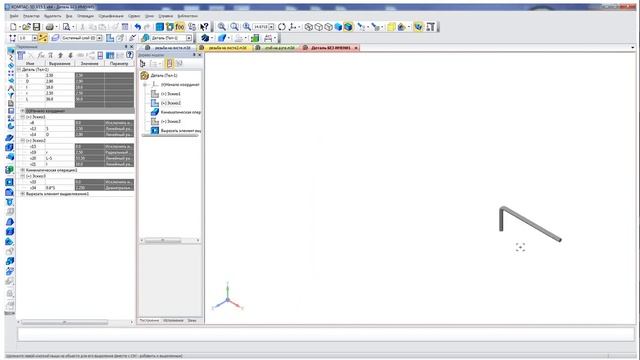This screenshot has height=360, width=640.
Task: Click the bent rod 3D model in viewport
Action: click(x=530, y=223)
